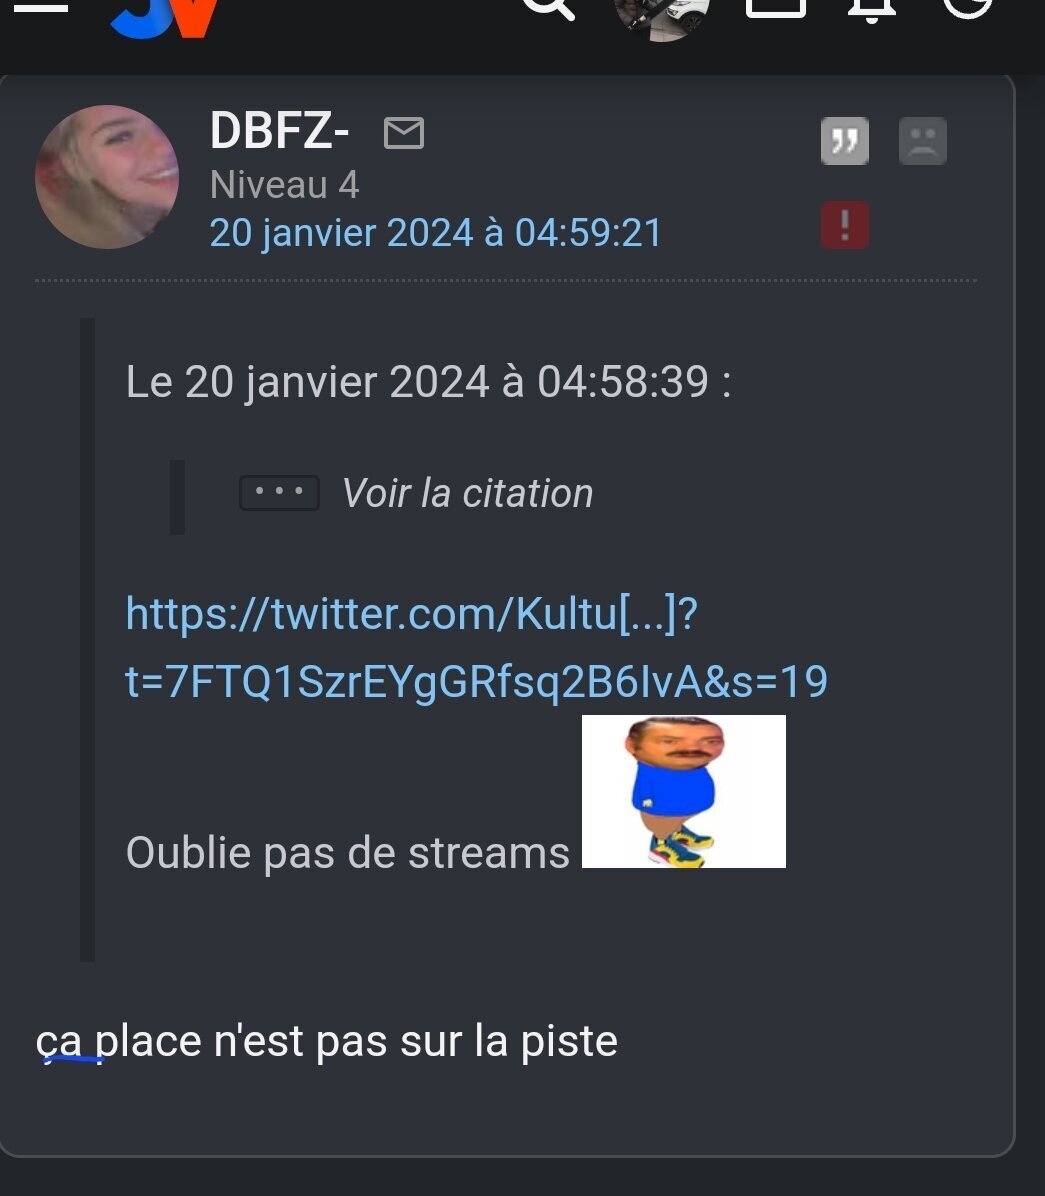Open the DBFZ- username profile

click(x=279, y=130)
